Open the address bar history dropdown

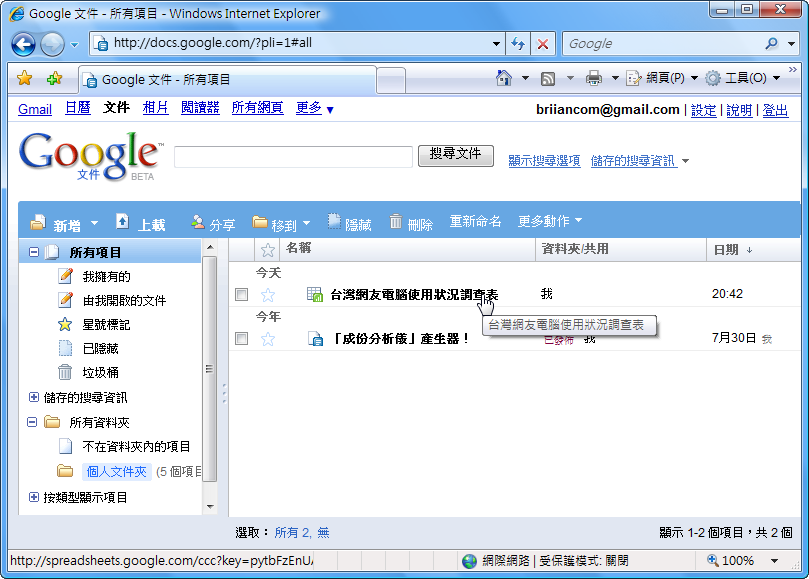(496, 44)
